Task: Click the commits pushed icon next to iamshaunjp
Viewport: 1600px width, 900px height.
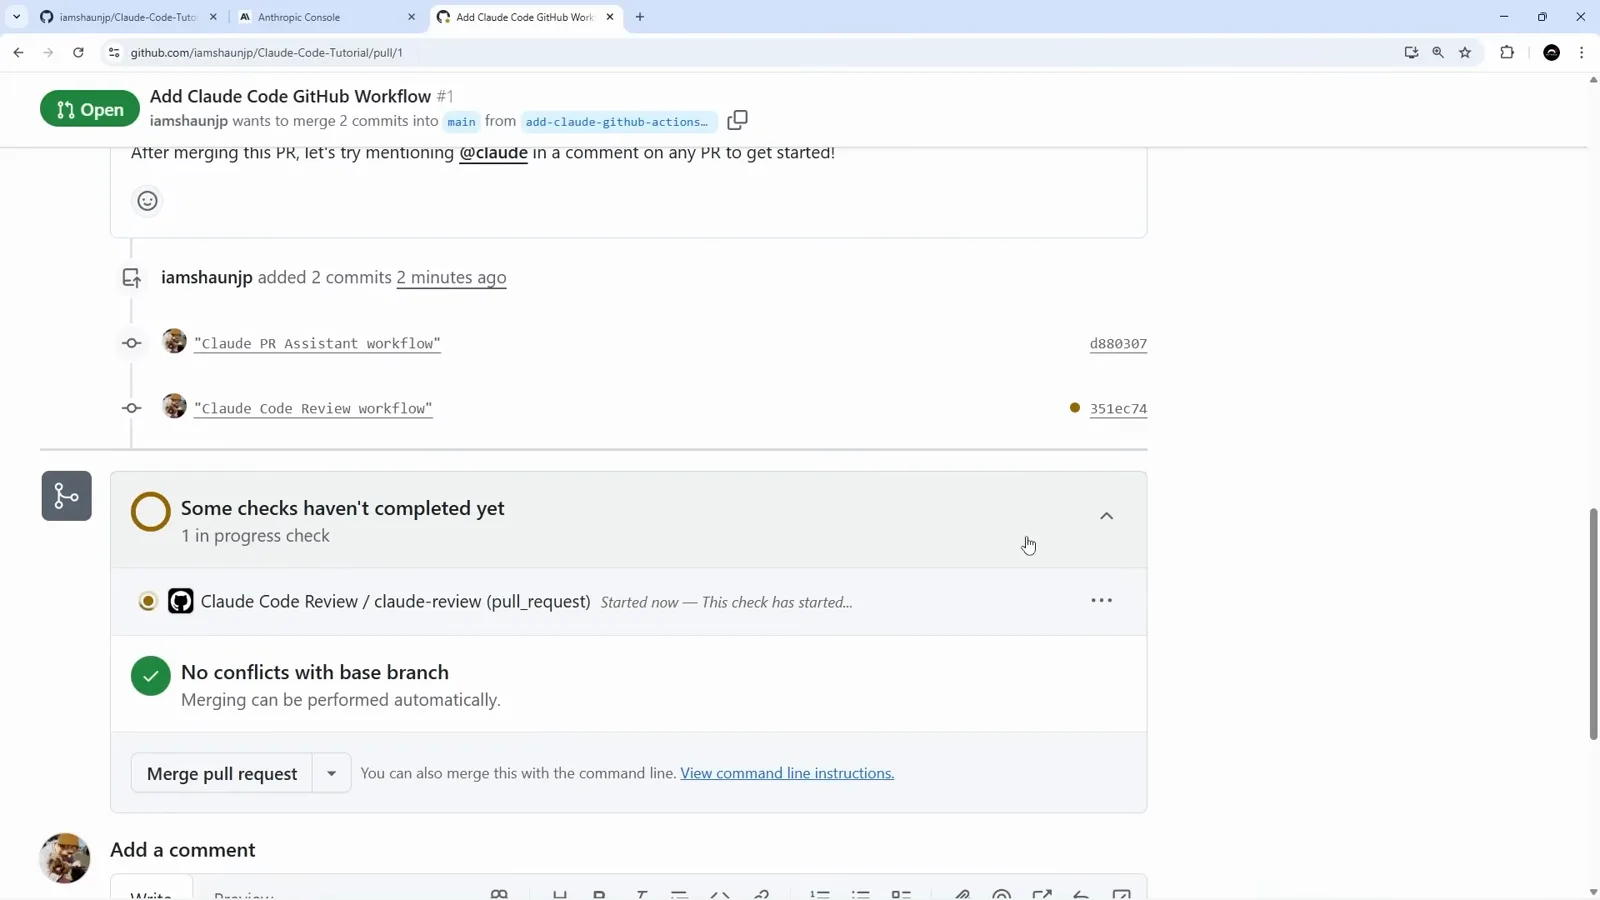Action: coord(131,278)
